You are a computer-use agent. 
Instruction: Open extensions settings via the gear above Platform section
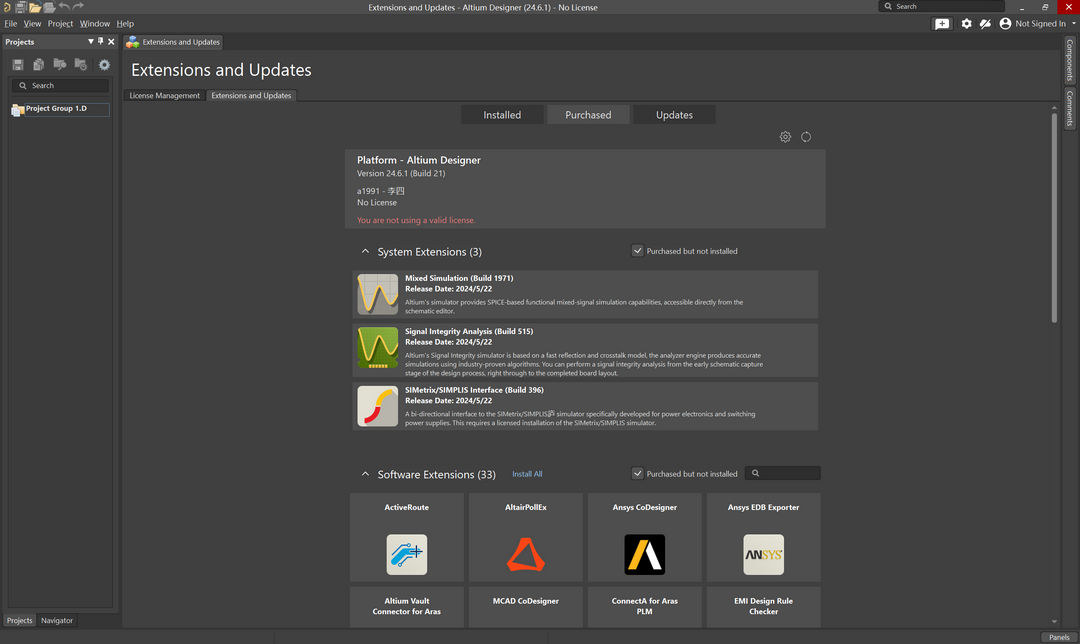(785, 136)
